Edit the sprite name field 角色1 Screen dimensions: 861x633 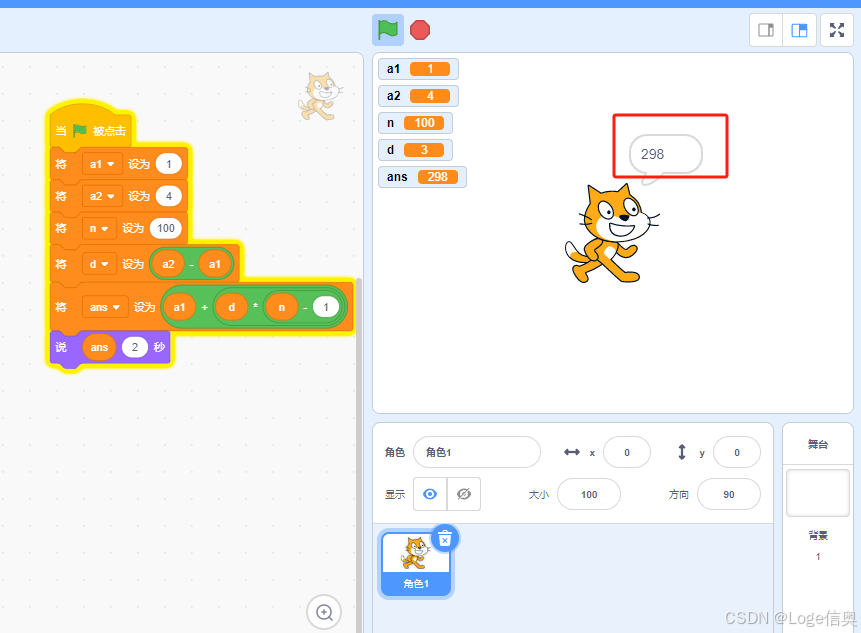tap(477, 452)
